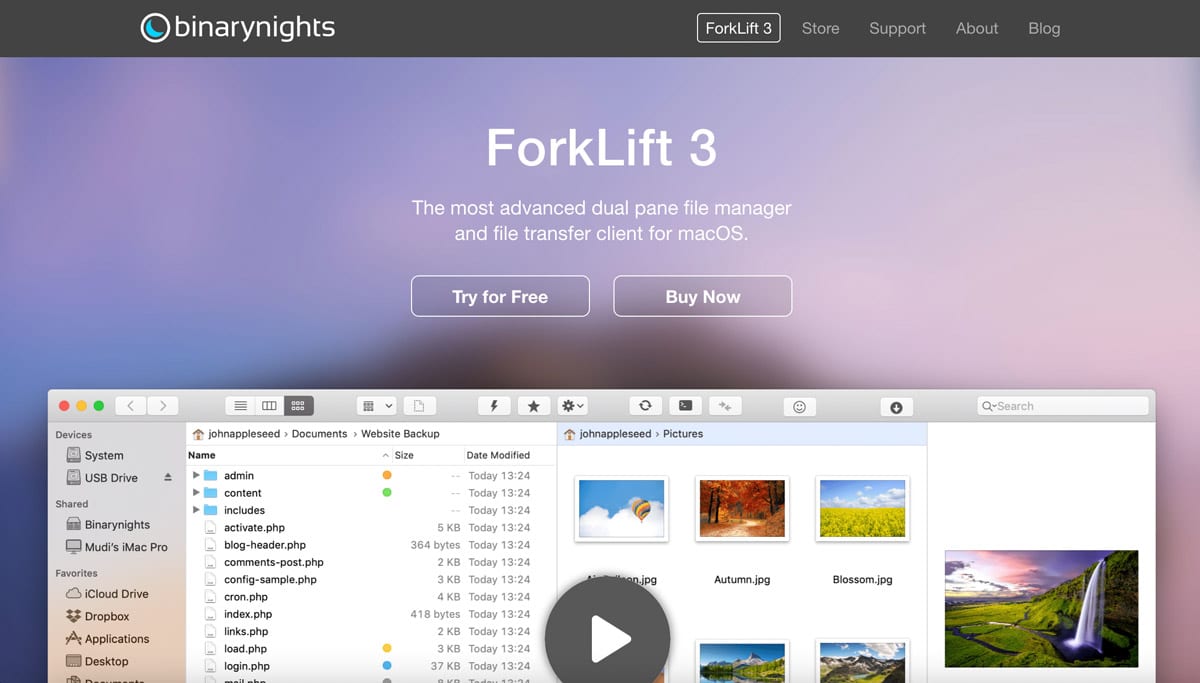
Task: Expand the content folder
Action: tap(196, 492)
